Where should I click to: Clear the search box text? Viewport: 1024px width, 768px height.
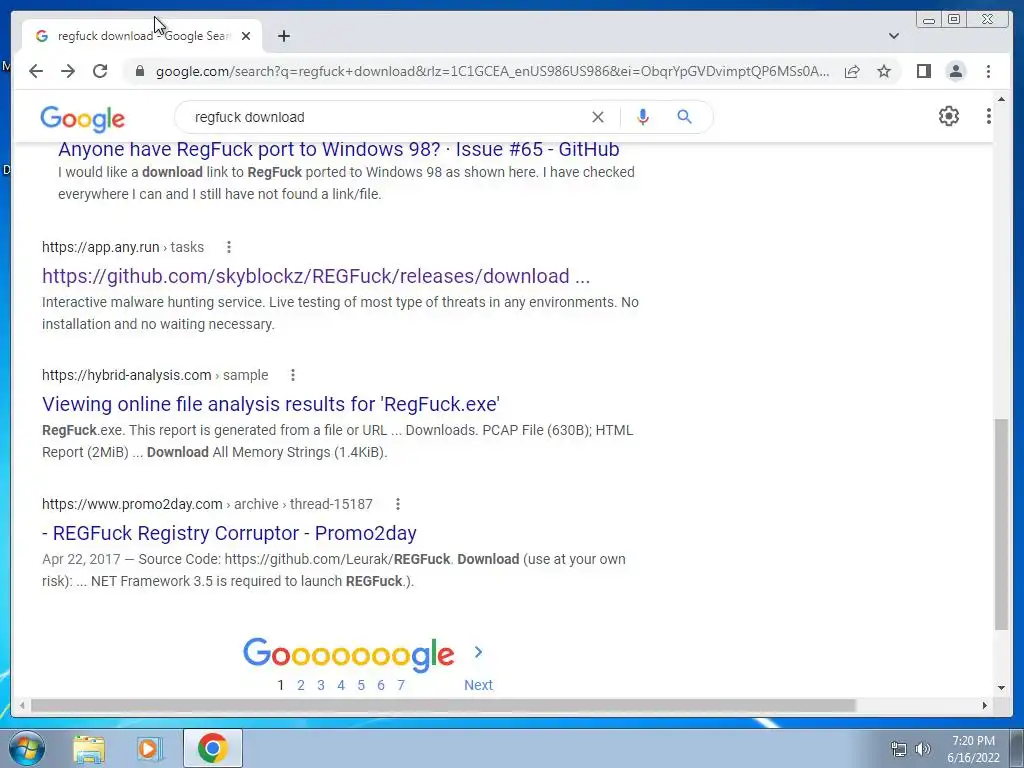(598, 117)
